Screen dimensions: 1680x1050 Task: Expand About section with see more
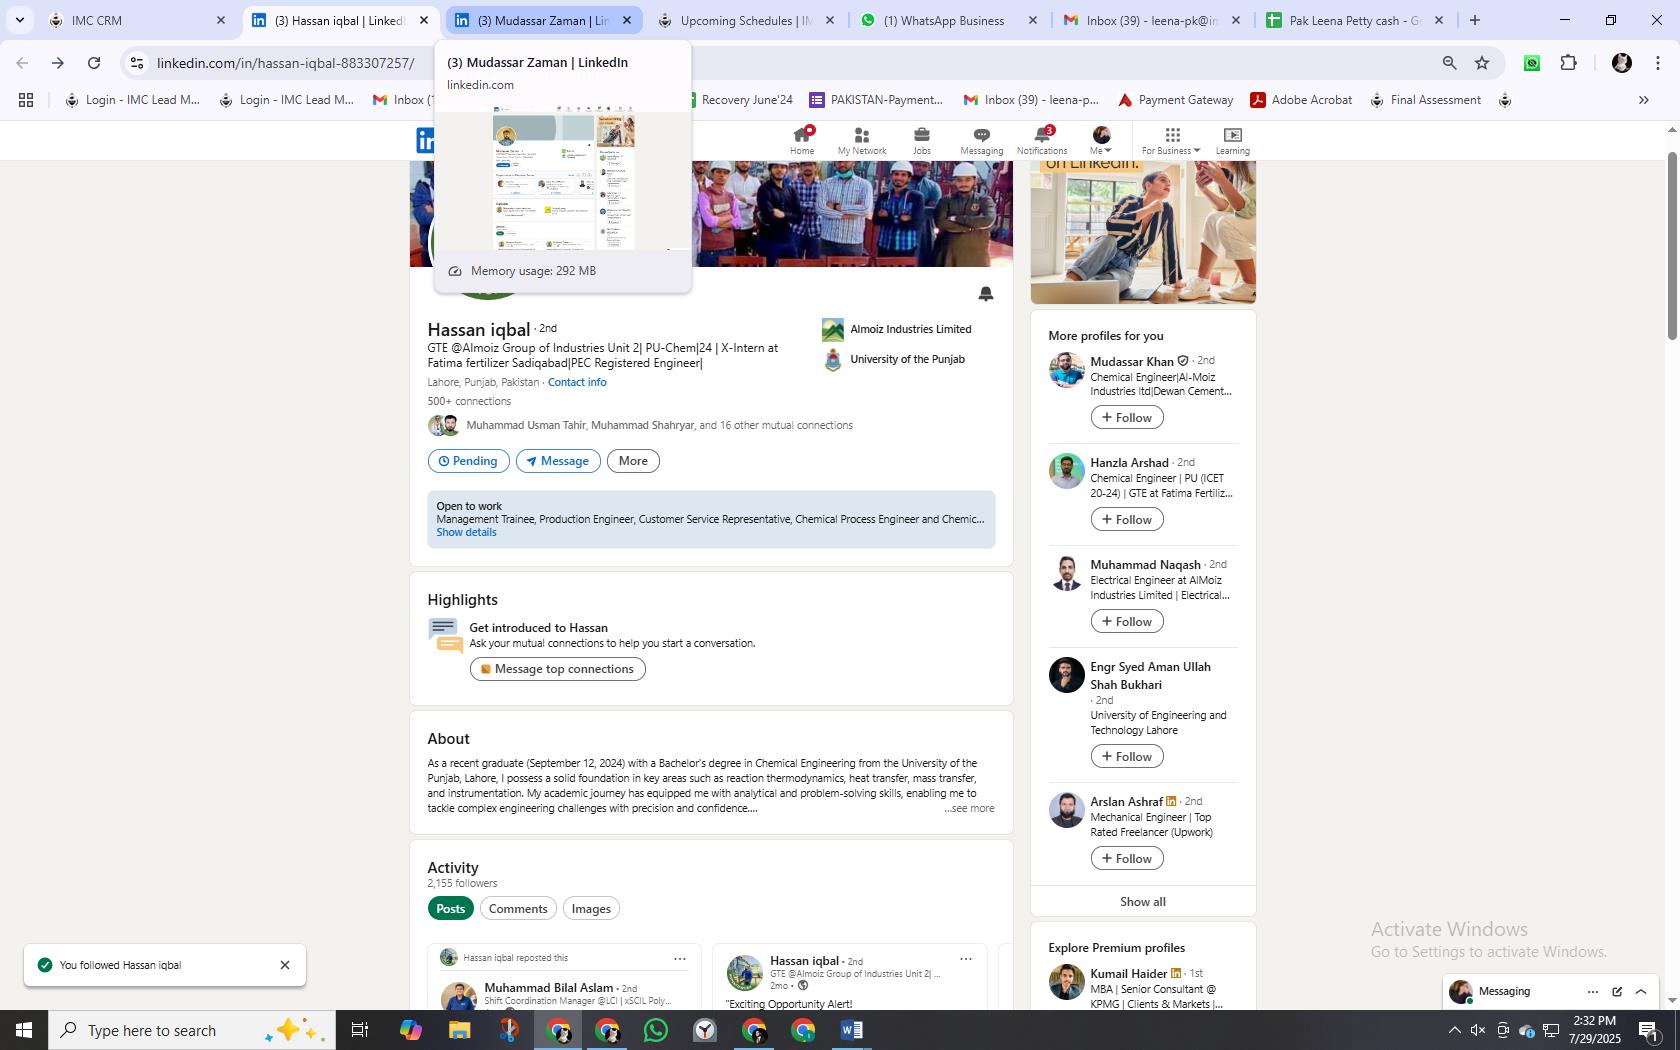tap(969, 808)
